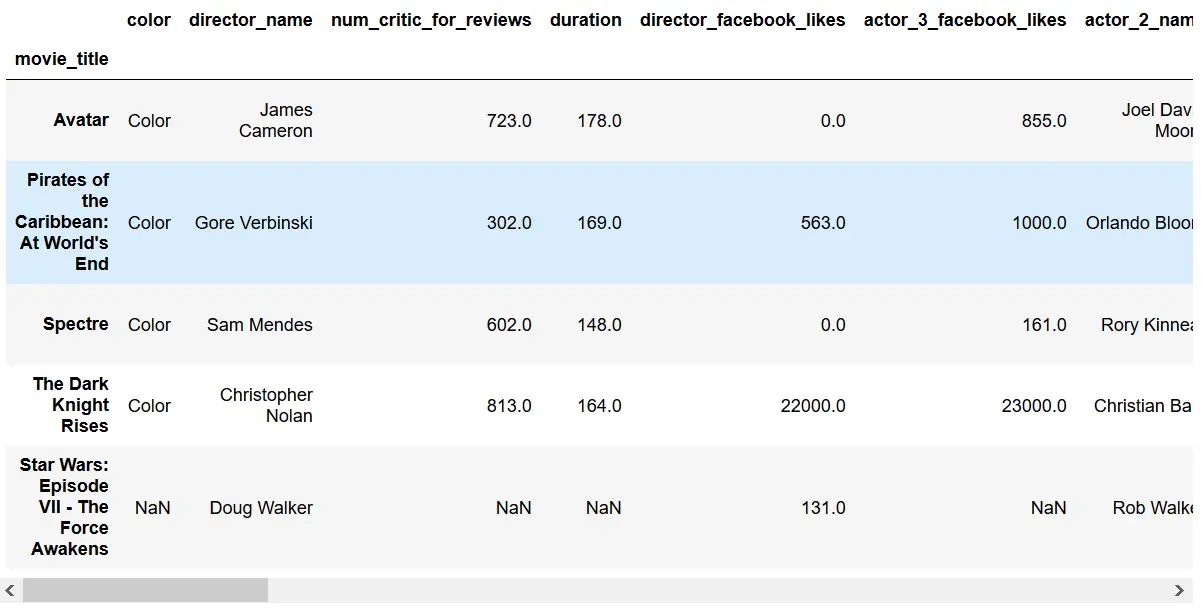This screenshot has height=609, width=1202.
Task: Click the Star Wars Episode VII row title
Action: pos(64,507)
